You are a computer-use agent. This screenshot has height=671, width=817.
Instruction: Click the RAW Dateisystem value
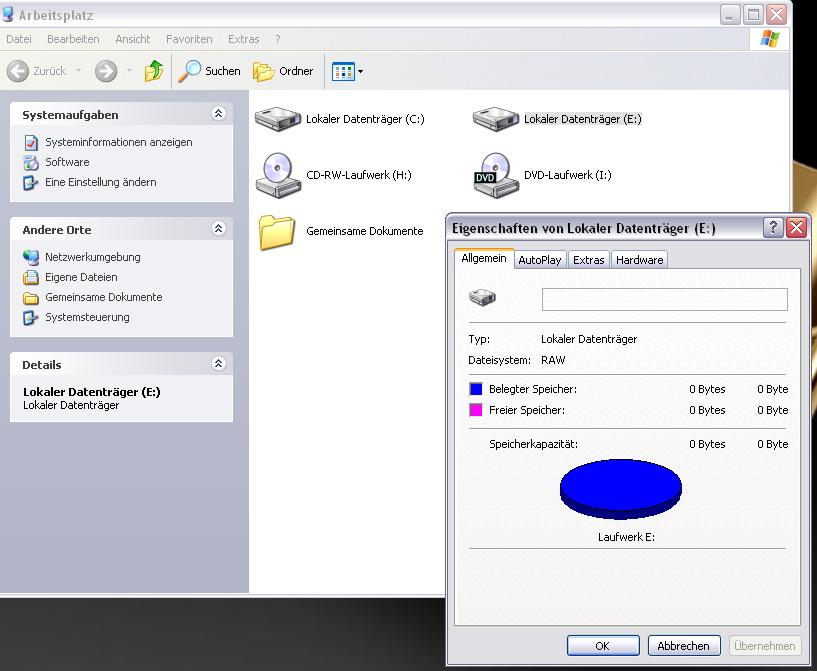coord(553,360)
